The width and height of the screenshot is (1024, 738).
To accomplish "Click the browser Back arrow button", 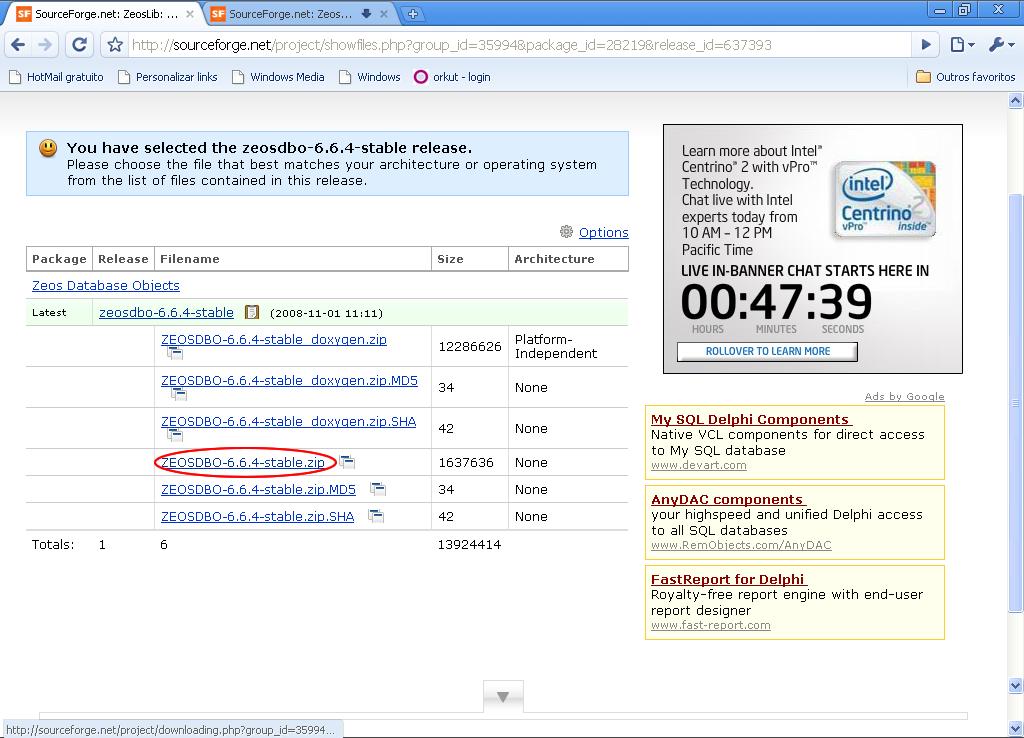I will [x=18, y=45].
